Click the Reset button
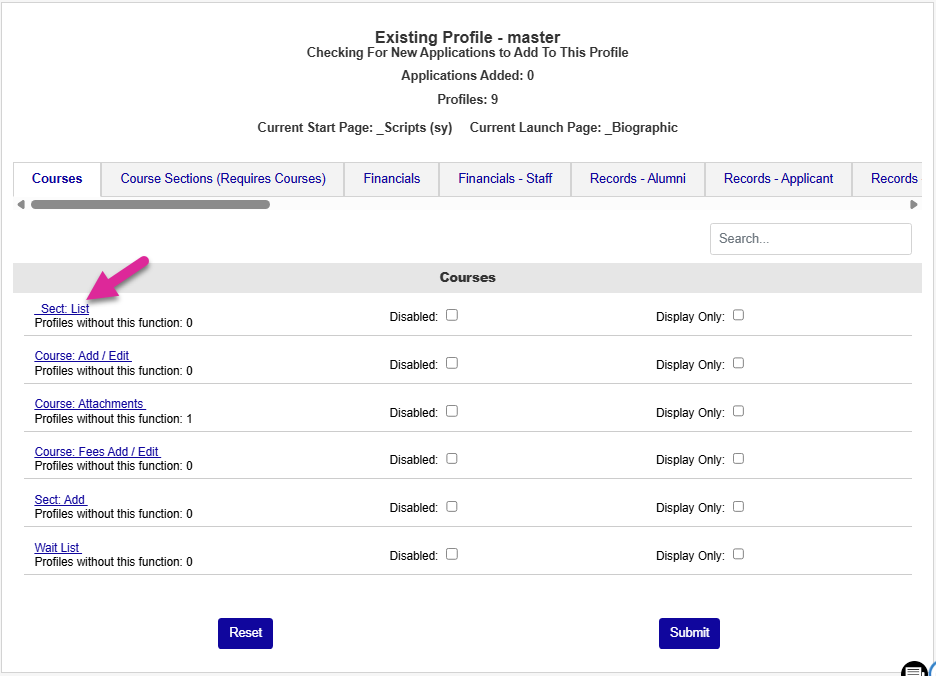The image size is (936, 676). [245, 633]
